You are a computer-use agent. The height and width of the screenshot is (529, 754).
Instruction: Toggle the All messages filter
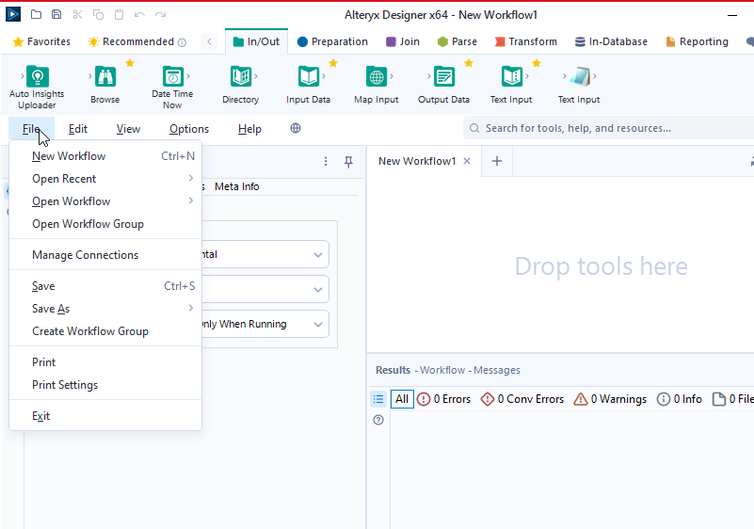coord(402,399)
